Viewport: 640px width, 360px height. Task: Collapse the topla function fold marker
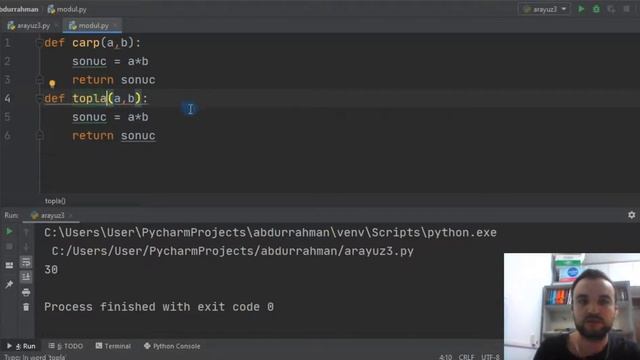point(39,98)
